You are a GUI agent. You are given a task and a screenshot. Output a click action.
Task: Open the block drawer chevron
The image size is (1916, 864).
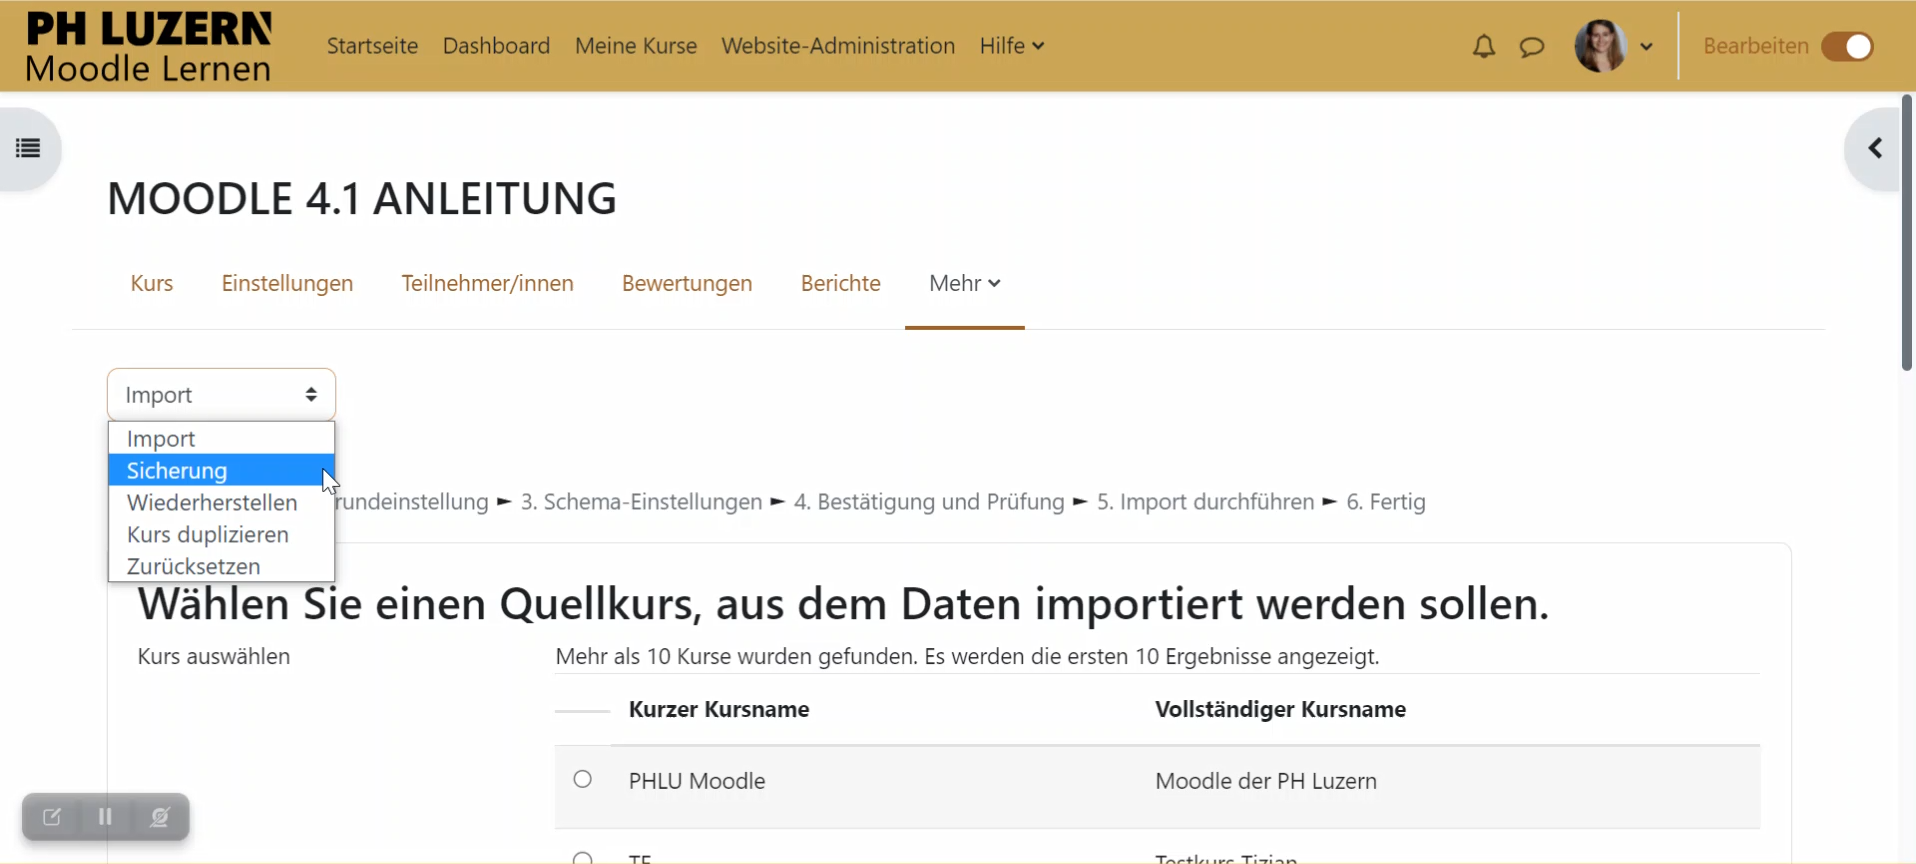click(1875, 149)
